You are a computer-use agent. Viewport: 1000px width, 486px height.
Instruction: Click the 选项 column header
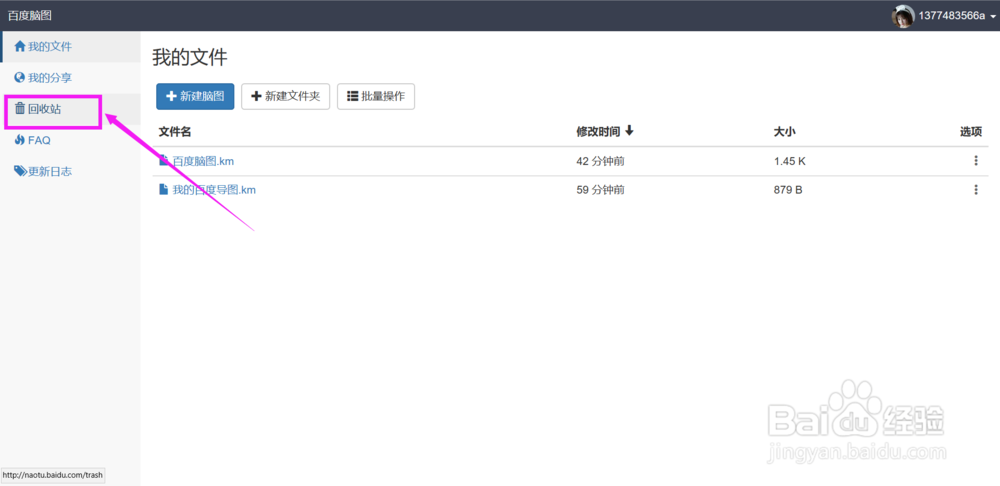coord(971,132)
